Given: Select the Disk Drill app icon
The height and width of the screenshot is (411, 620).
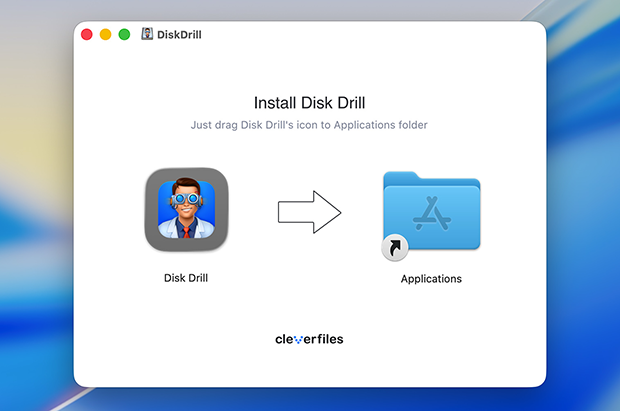Looking at the screenshot, I should [186, 210].
